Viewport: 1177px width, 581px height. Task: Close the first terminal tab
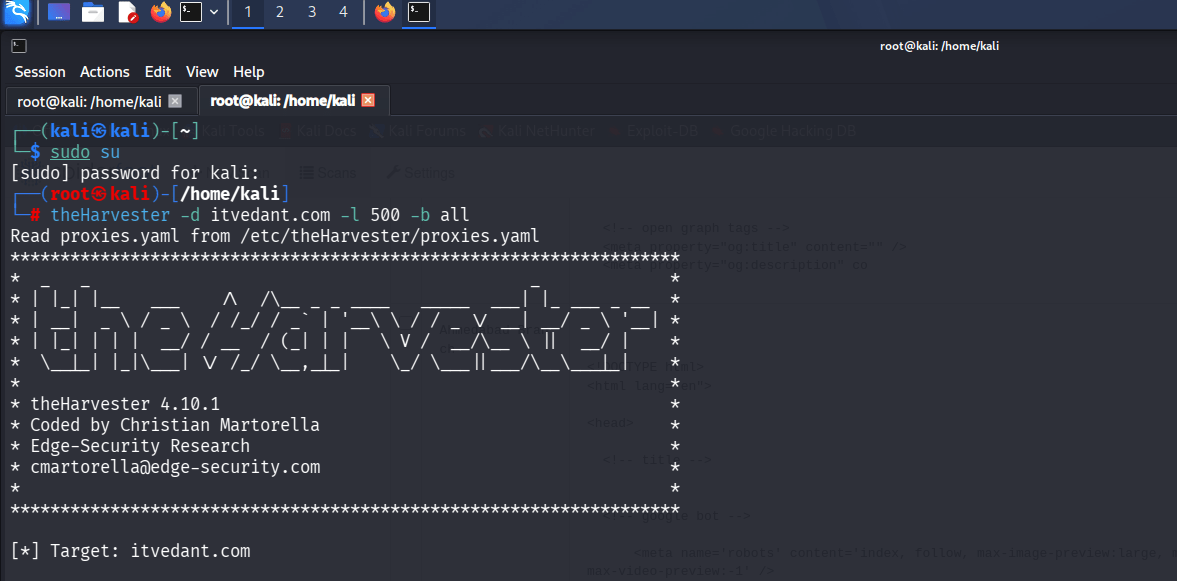pyautogui.click(x=175, y=101)
